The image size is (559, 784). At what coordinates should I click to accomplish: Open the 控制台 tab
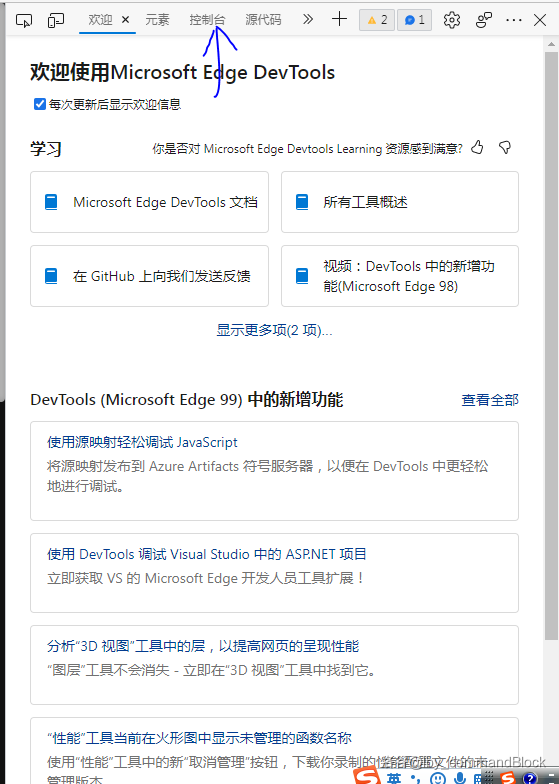coord(208,20)
